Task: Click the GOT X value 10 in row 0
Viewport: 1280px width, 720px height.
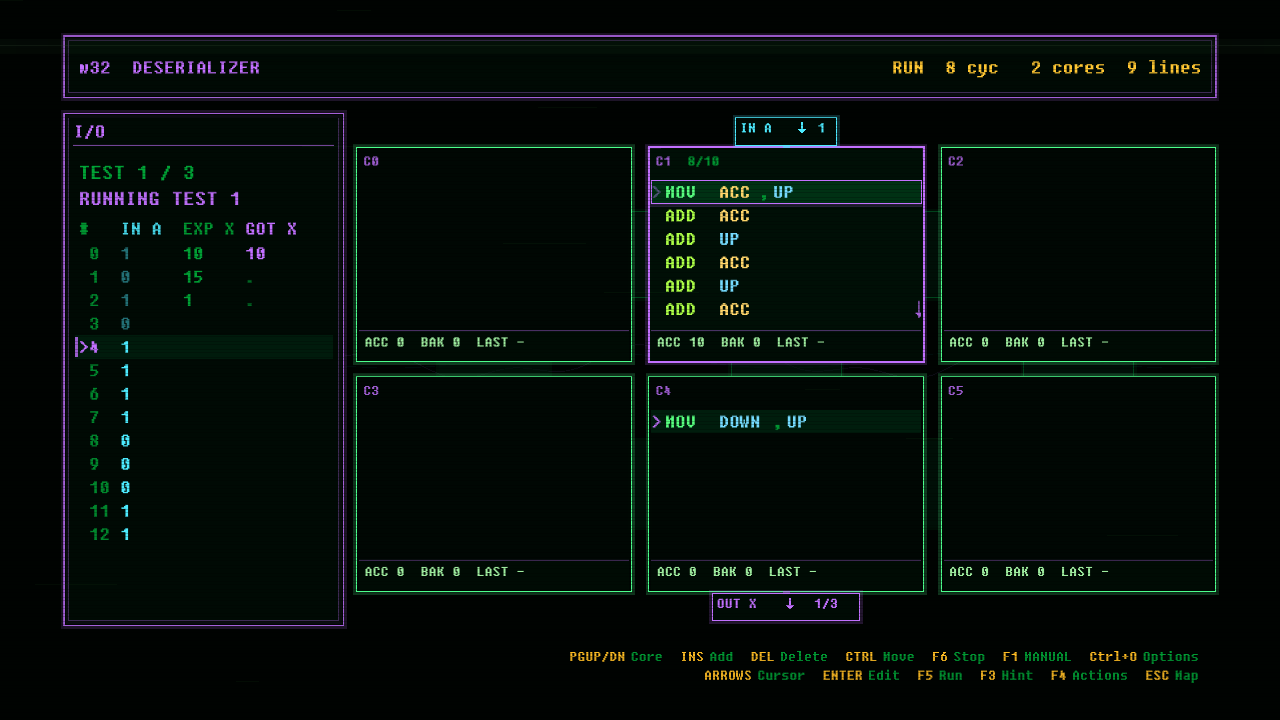Action: 256,254
